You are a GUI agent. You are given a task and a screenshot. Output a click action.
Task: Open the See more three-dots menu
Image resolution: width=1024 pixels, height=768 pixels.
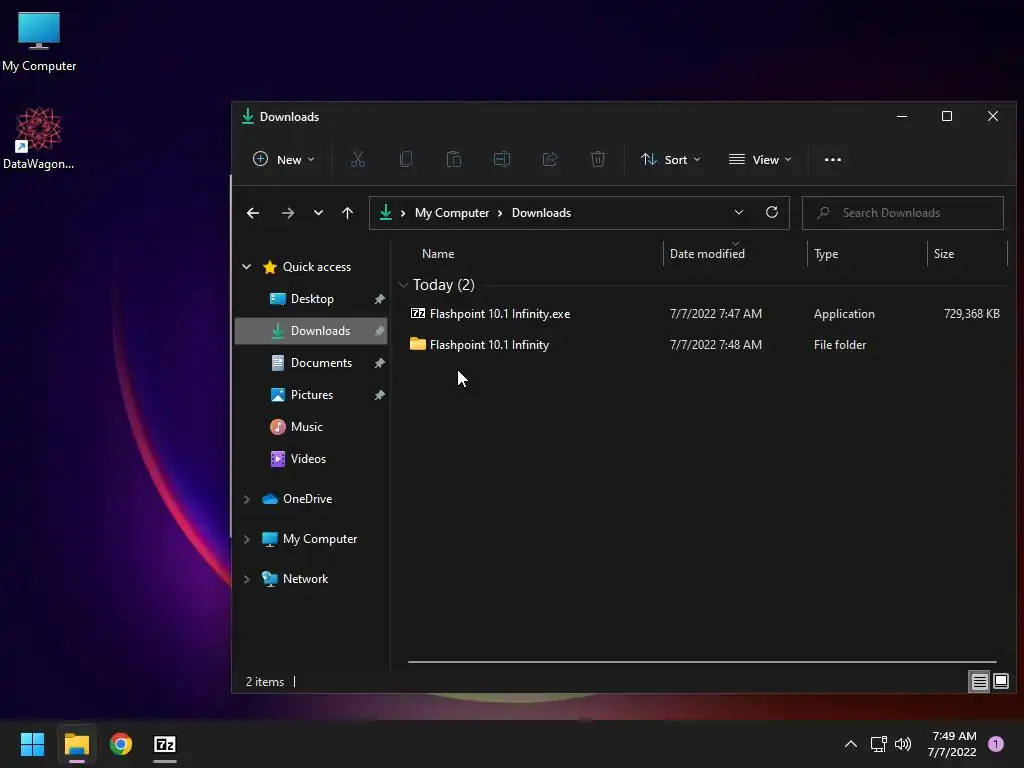click(x=833, y=159)
